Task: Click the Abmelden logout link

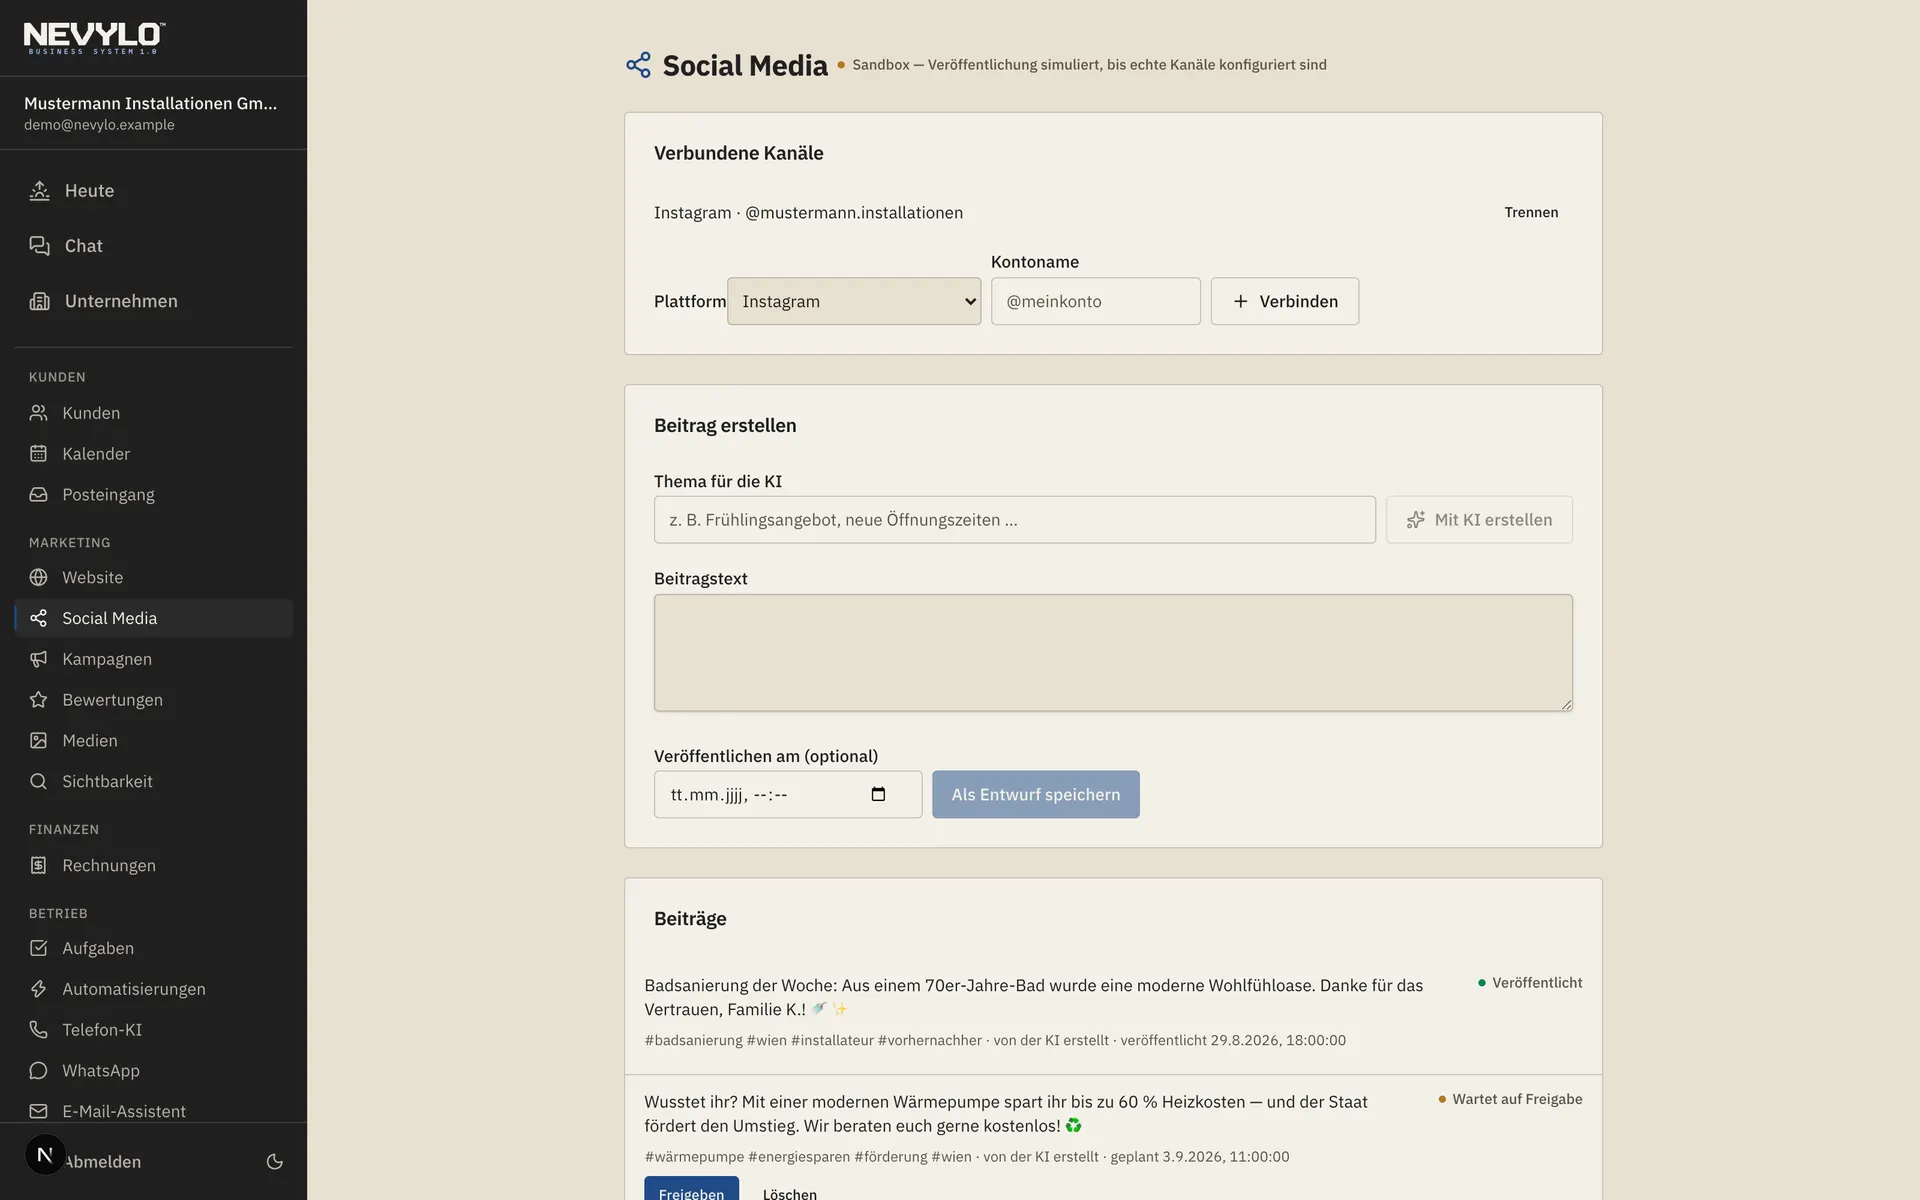Action: click(103, 1162)
